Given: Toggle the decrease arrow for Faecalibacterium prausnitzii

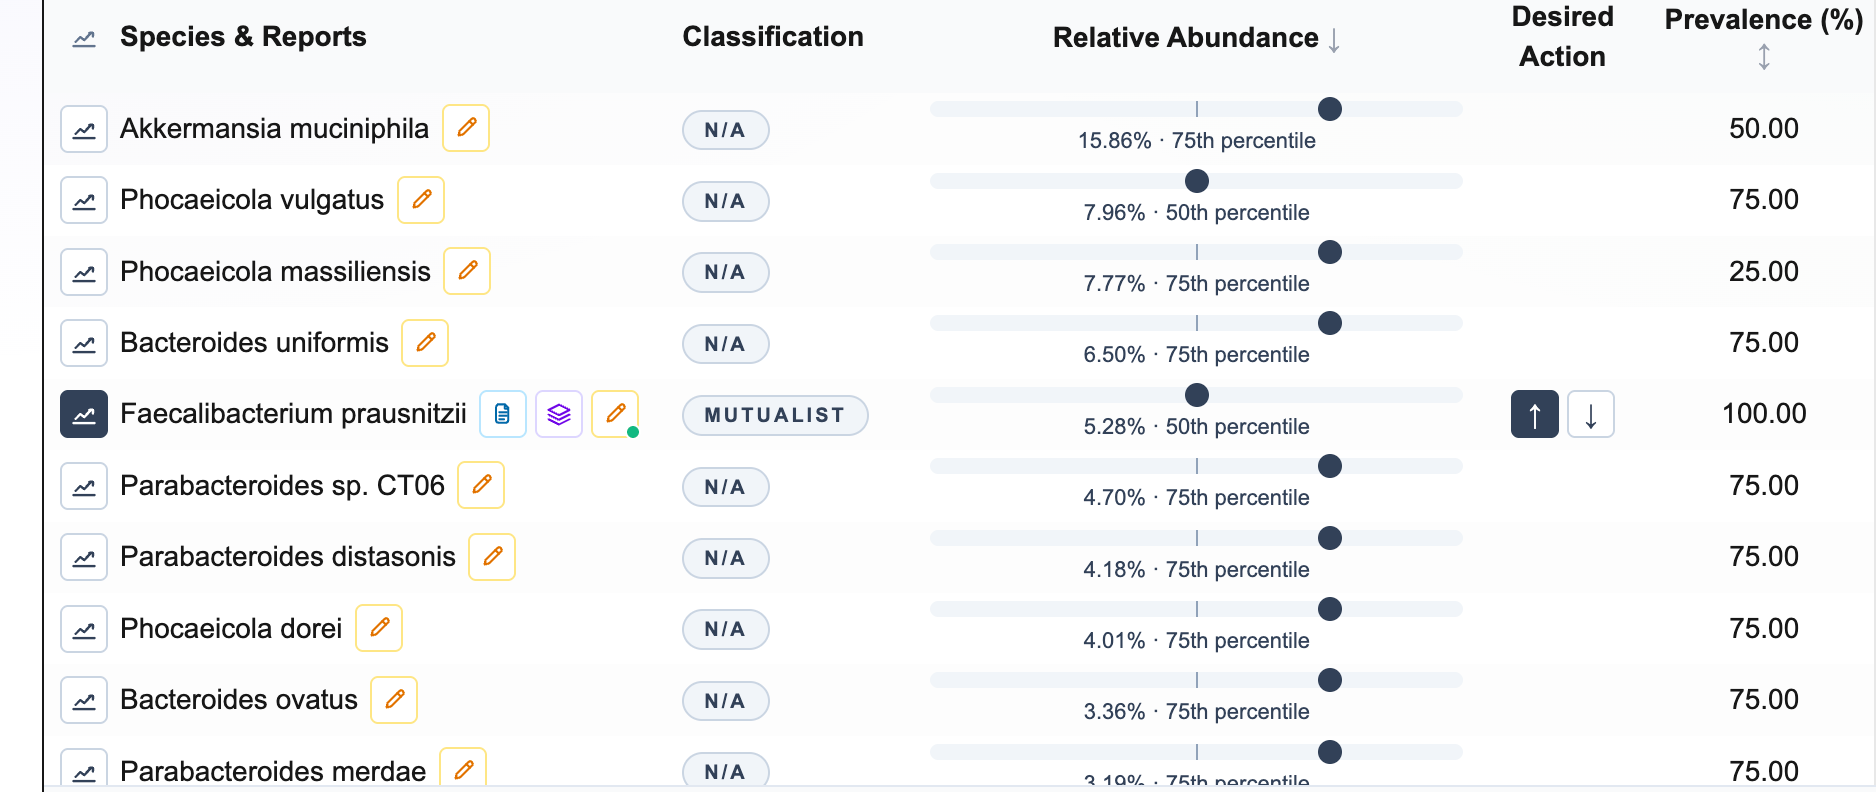Looking at the screenshot, I should click(x=1591, y=414).
